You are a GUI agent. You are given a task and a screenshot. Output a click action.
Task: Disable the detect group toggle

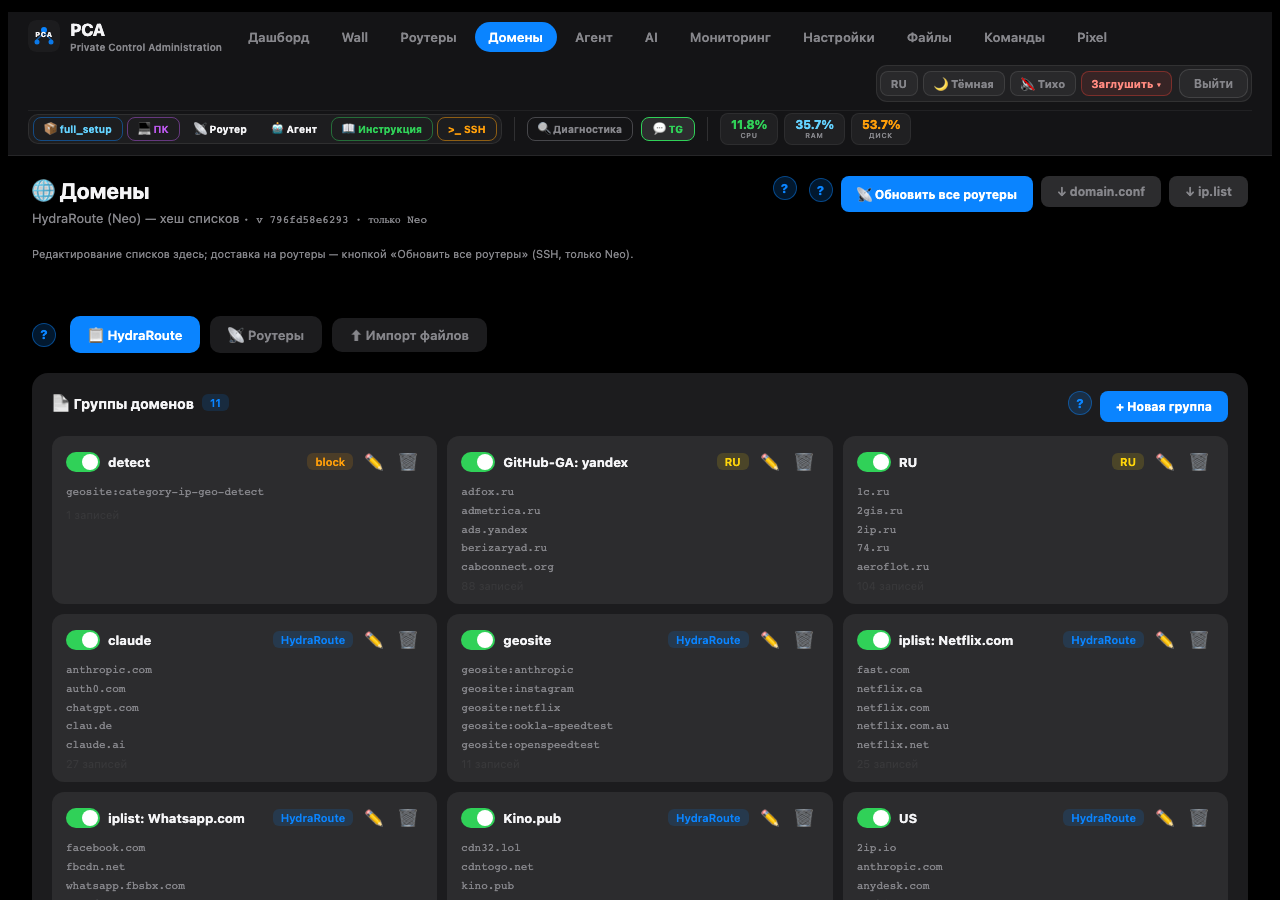click(83, 462)
